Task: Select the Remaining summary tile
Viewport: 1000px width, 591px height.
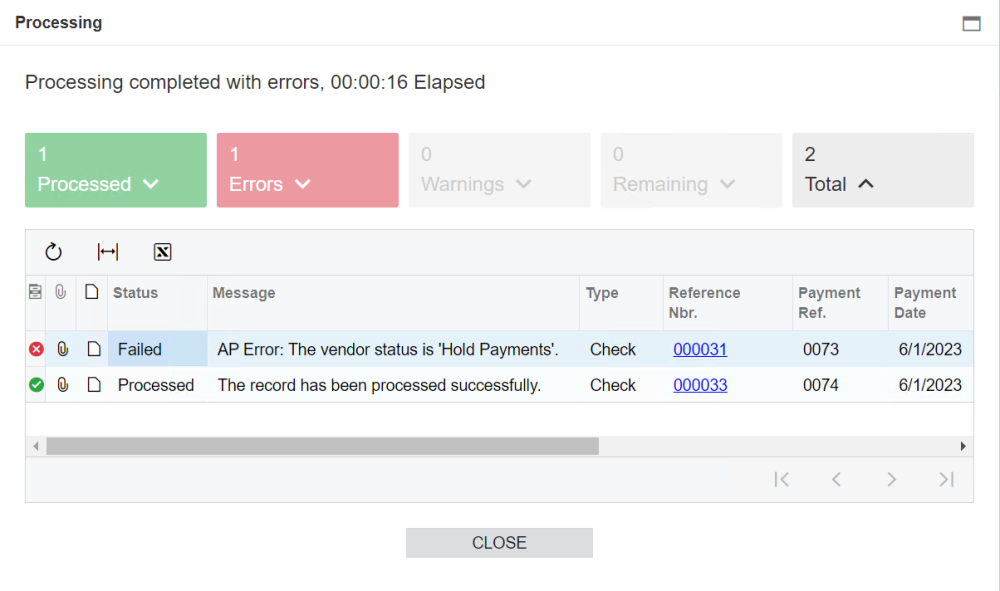Action: [x=691, y=170]
